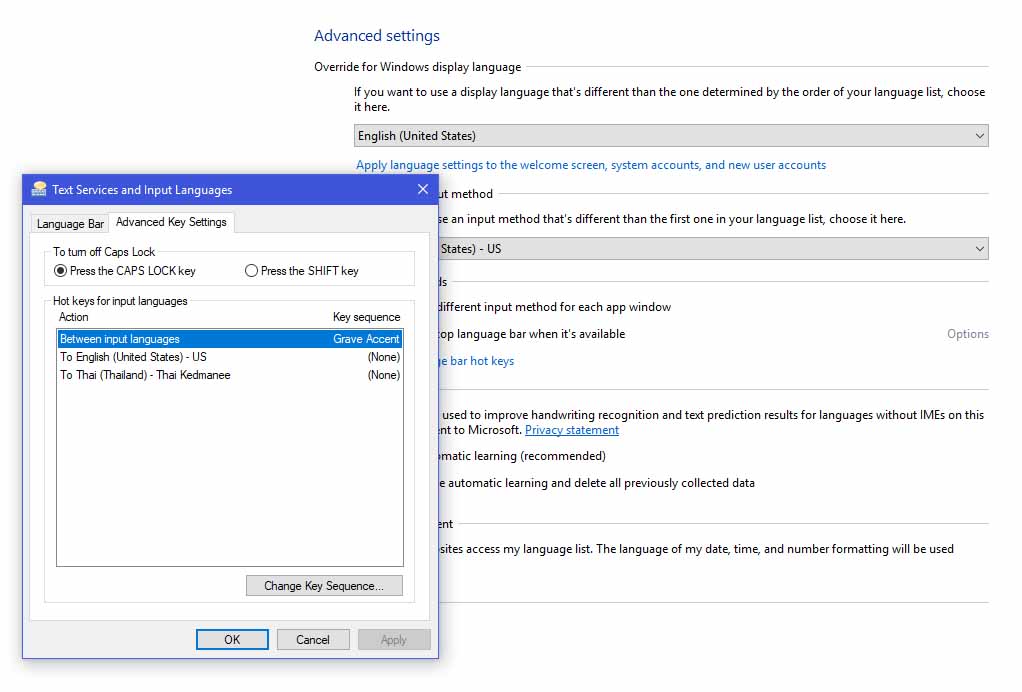Click the Advanced settings heading
The image size is (1022, 692).
377,36
